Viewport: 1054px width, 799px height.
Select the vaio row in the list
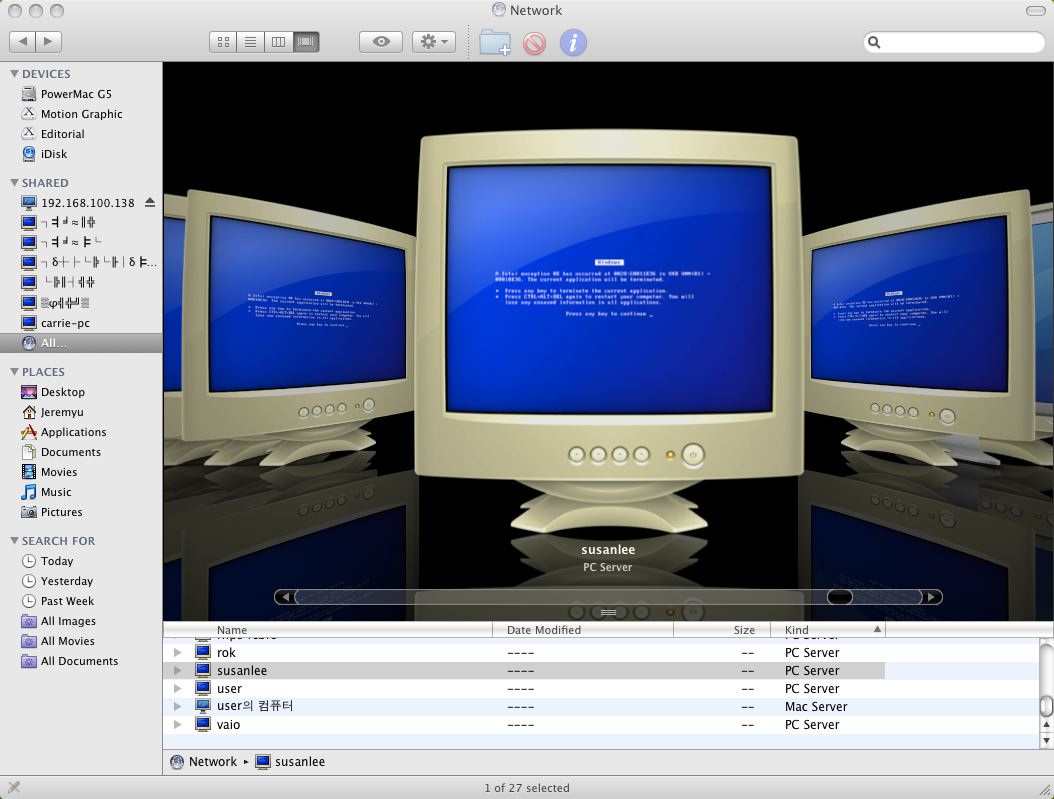[x=601, y=724]
